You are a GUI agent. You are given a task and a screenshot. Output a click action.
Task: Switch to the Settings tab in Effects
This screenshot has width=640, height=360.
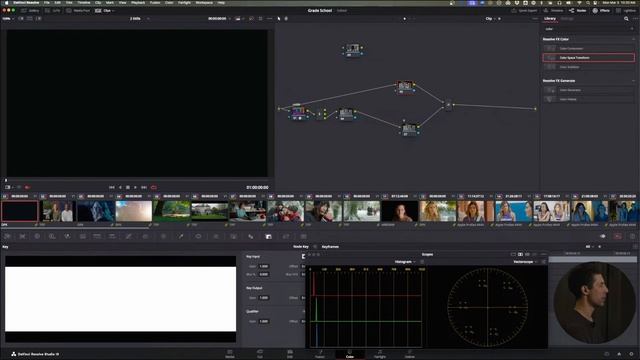pos(567,19)
